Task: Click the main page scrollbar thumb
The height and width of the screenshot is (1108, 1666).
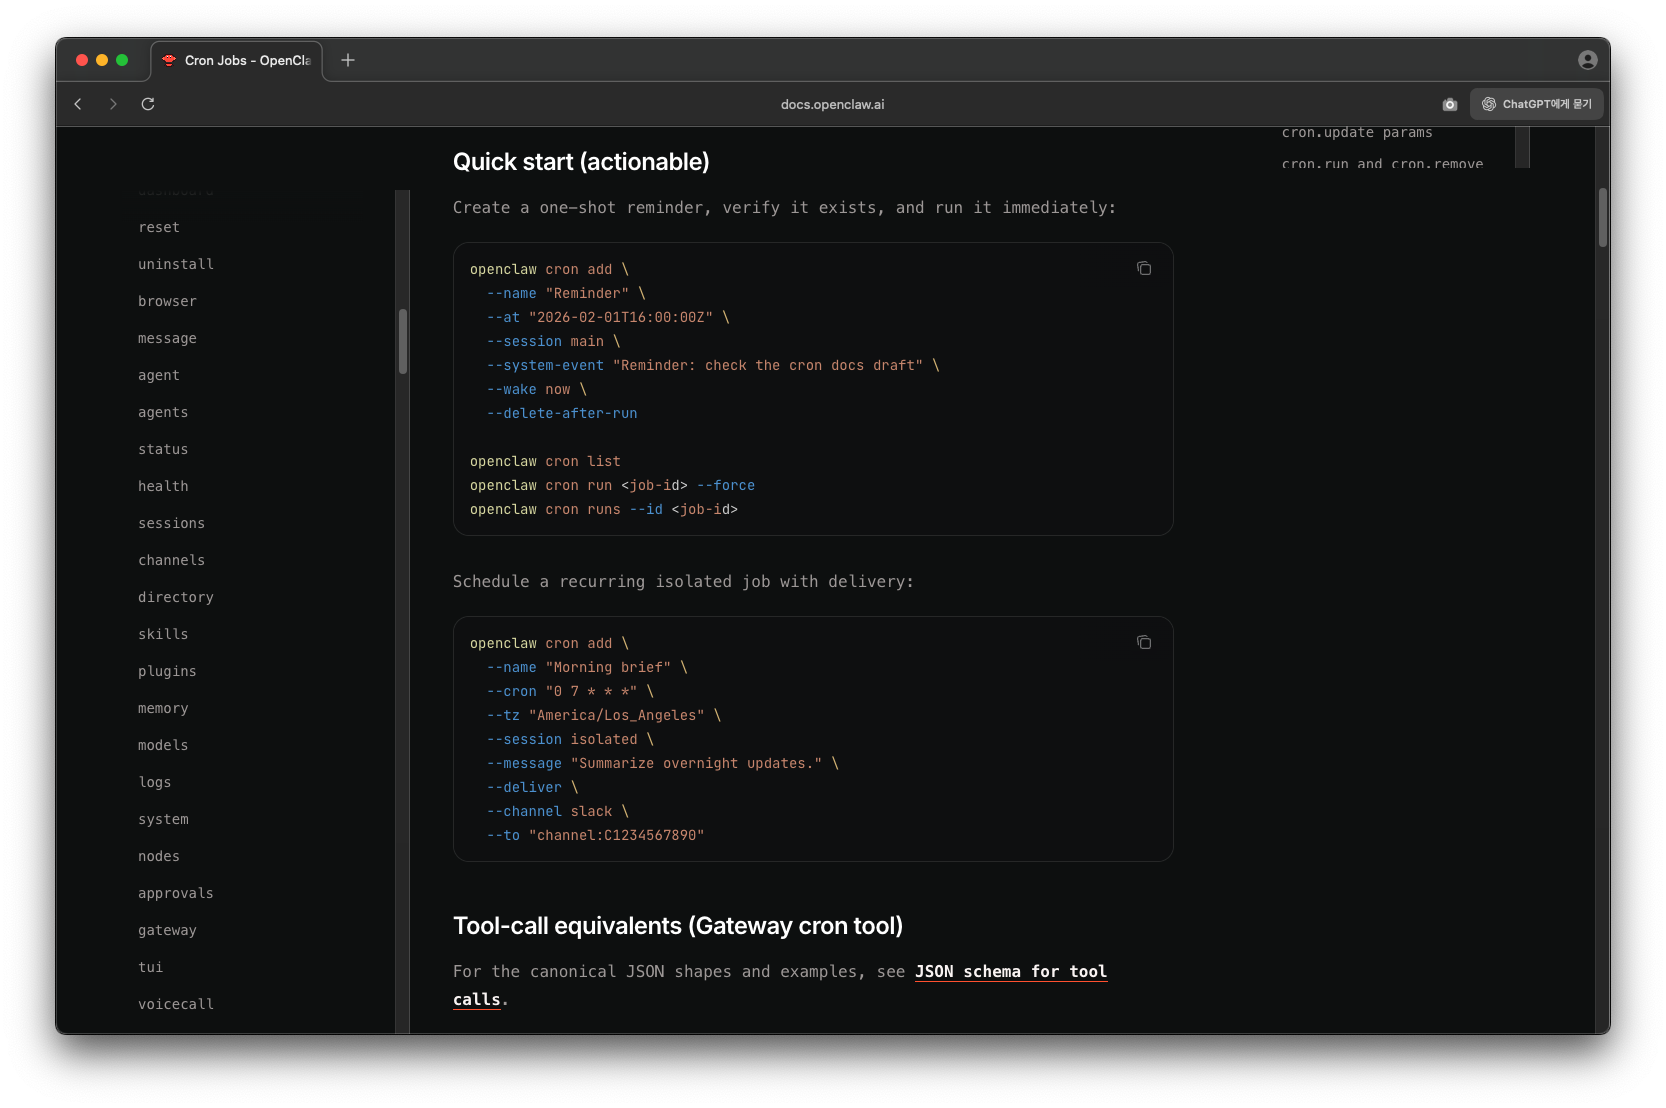Action: point(1603,217)
